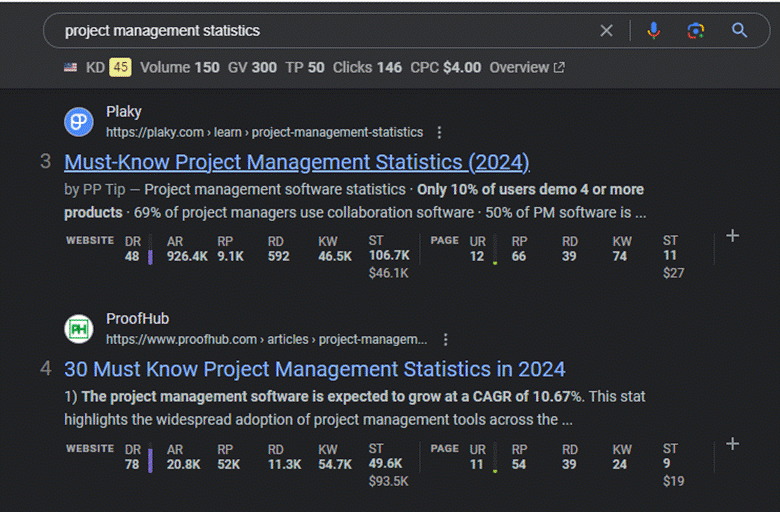
Task: Click the magnifying glass search button
Action: click(x=739, y=31)
